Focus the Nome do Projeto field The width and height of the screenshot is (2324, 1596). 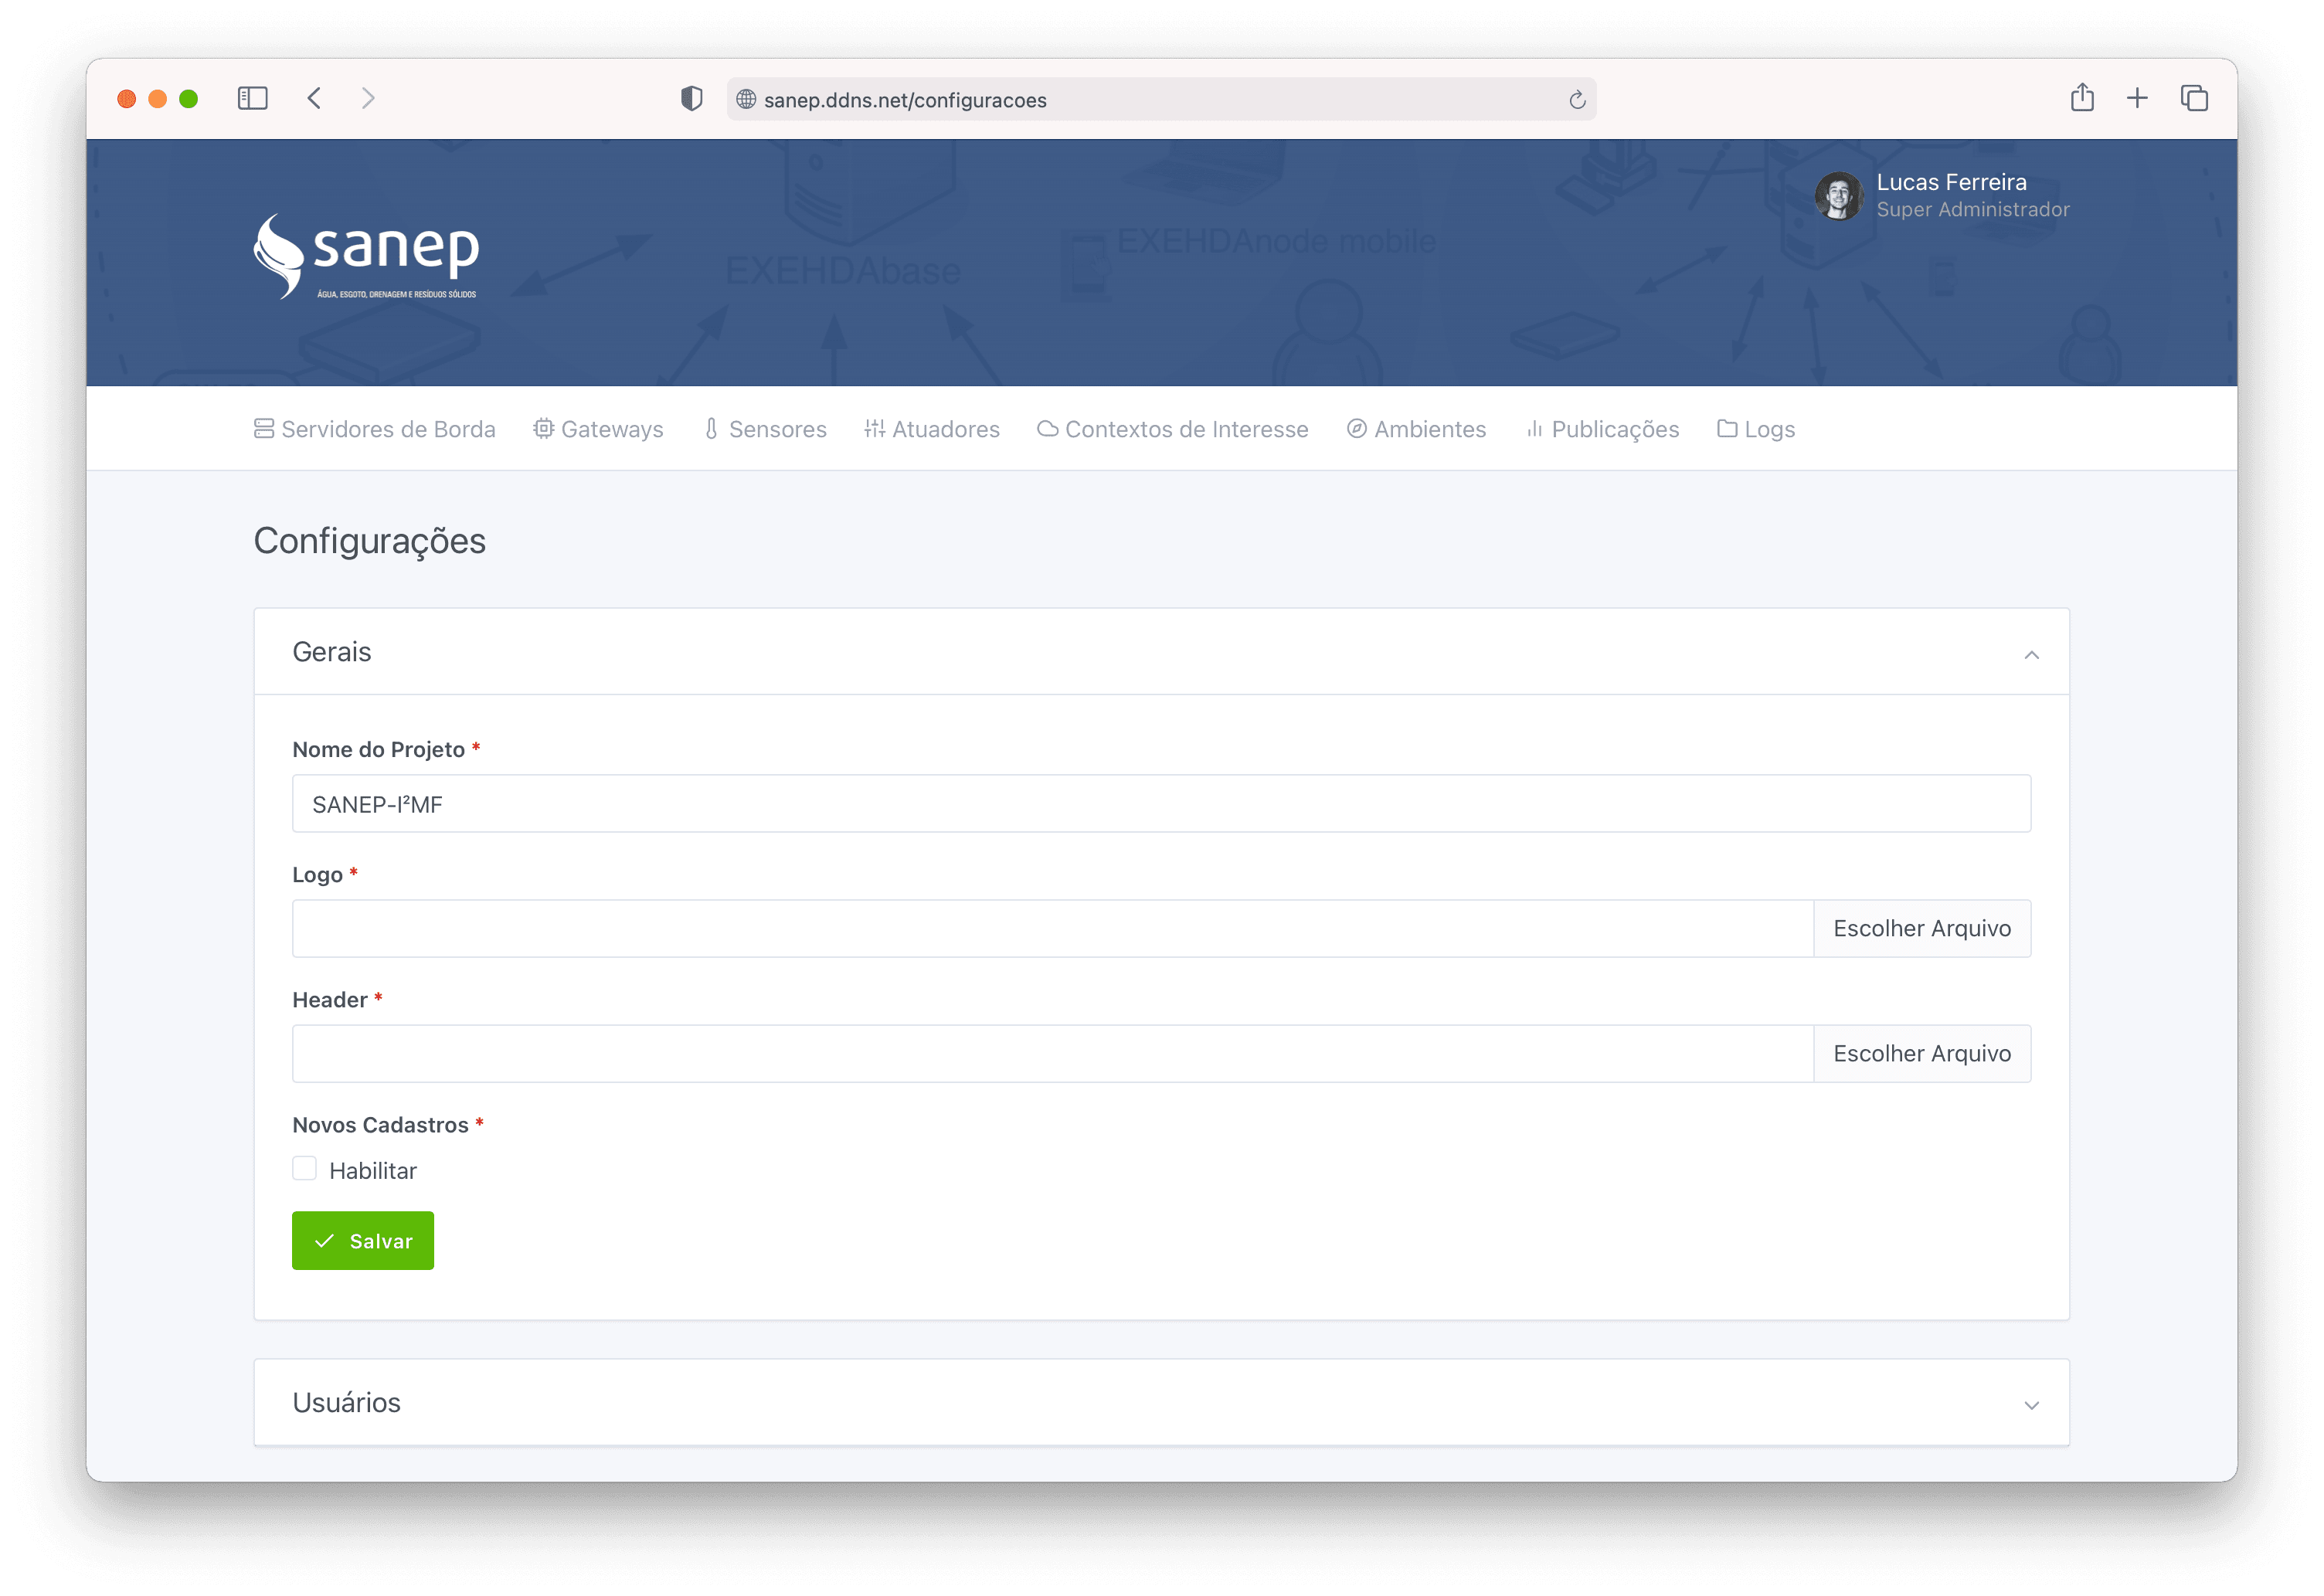coord(1160,804)
